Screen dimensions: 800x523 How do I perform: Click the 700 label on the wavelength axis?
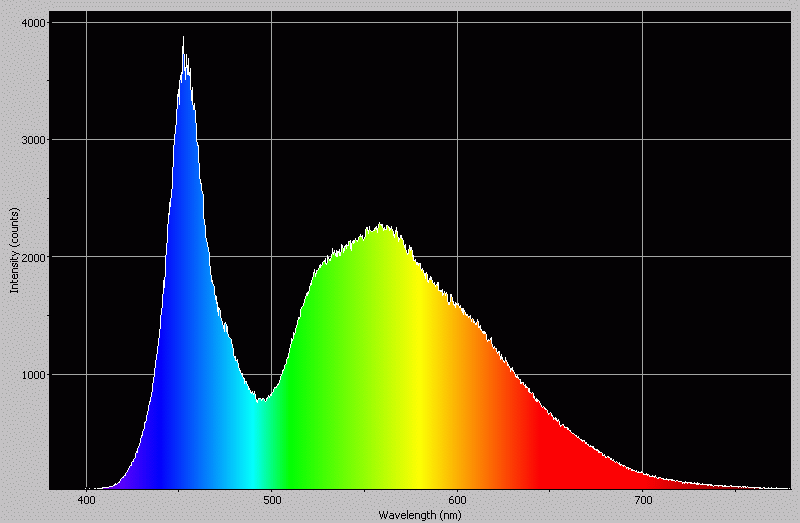pyautogui.click(x=642, y=498)
